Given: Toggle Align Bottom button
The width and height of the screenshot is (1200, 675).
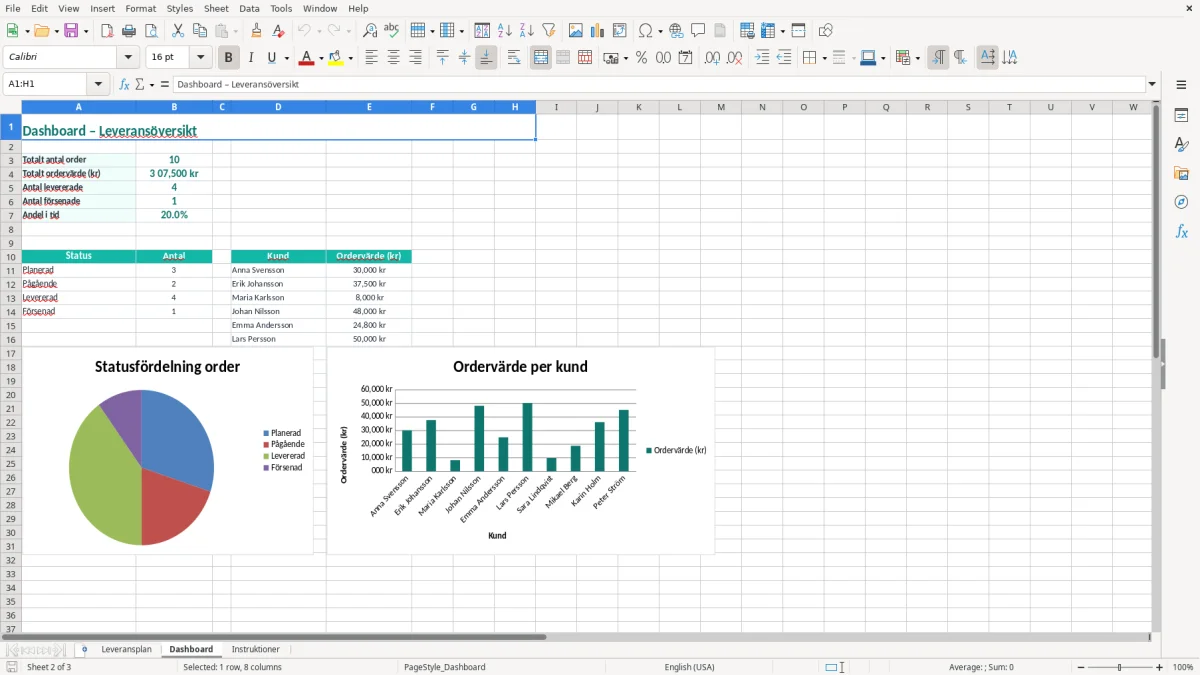Looking at the screenshot, I should [486, 58].
